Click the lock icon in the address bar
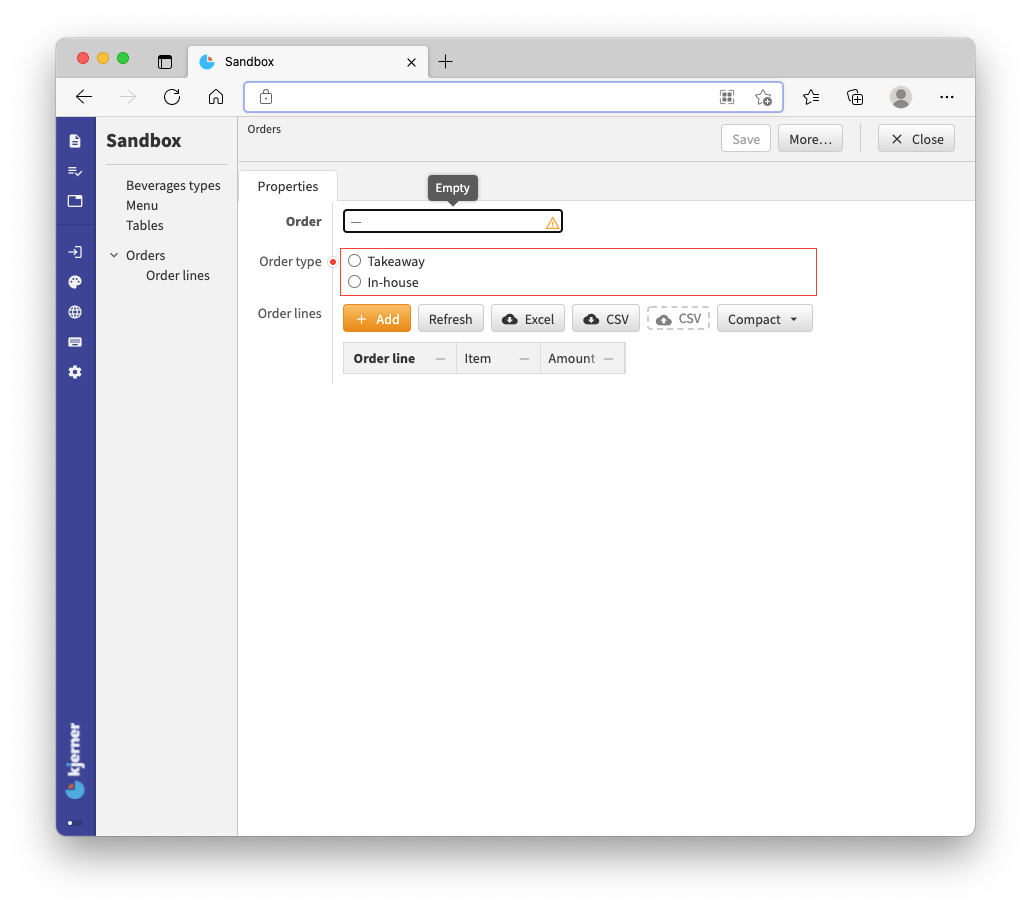This screenshot has height=910, width=1031. [x=266, y=97]
